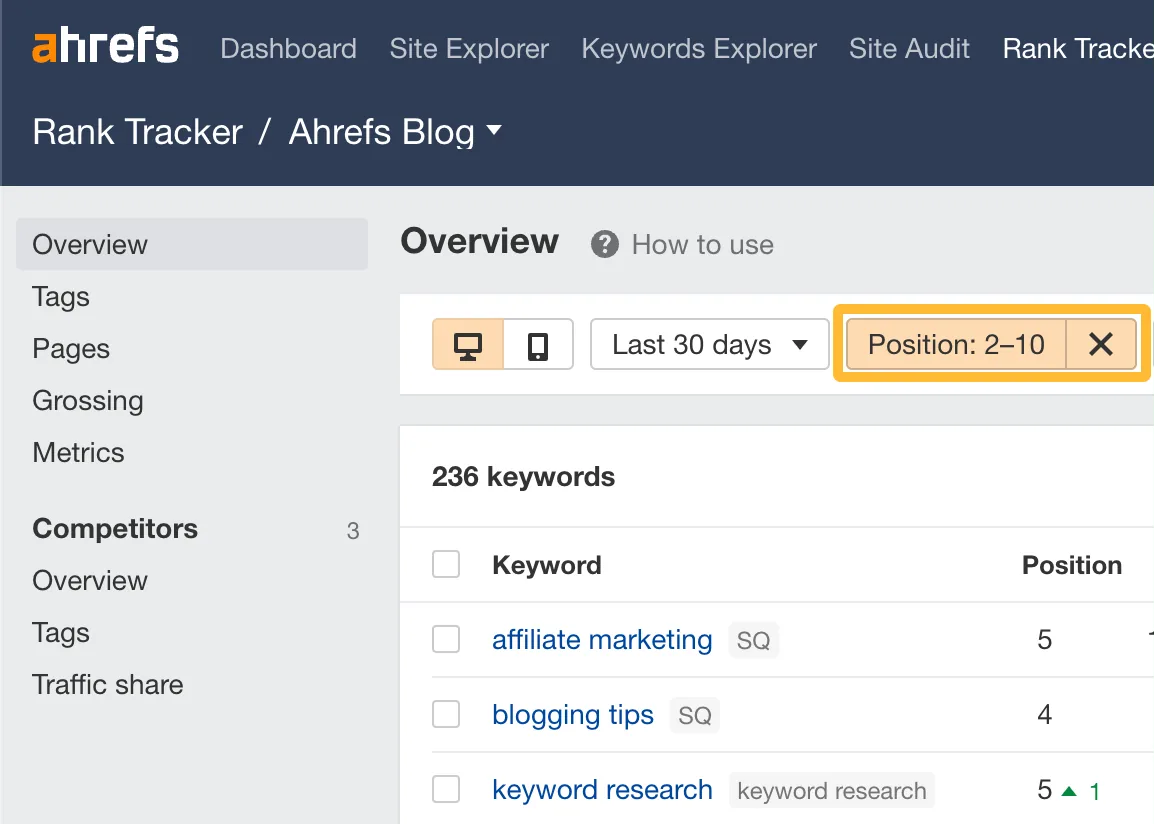Sort by the Position column header

click(x=1072, y=565)
